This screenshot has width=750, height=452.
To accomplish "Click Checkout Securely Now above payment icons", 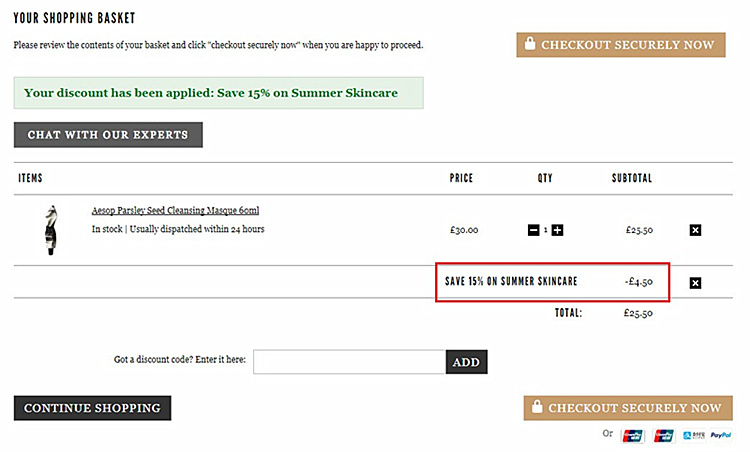I will click(628, 408).
